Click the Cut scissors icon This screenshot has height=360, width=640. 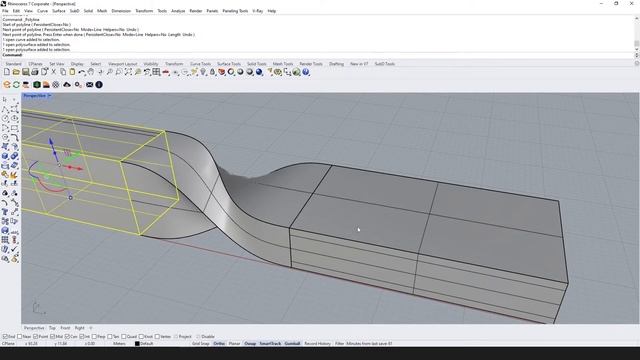[x=53, y=72]
